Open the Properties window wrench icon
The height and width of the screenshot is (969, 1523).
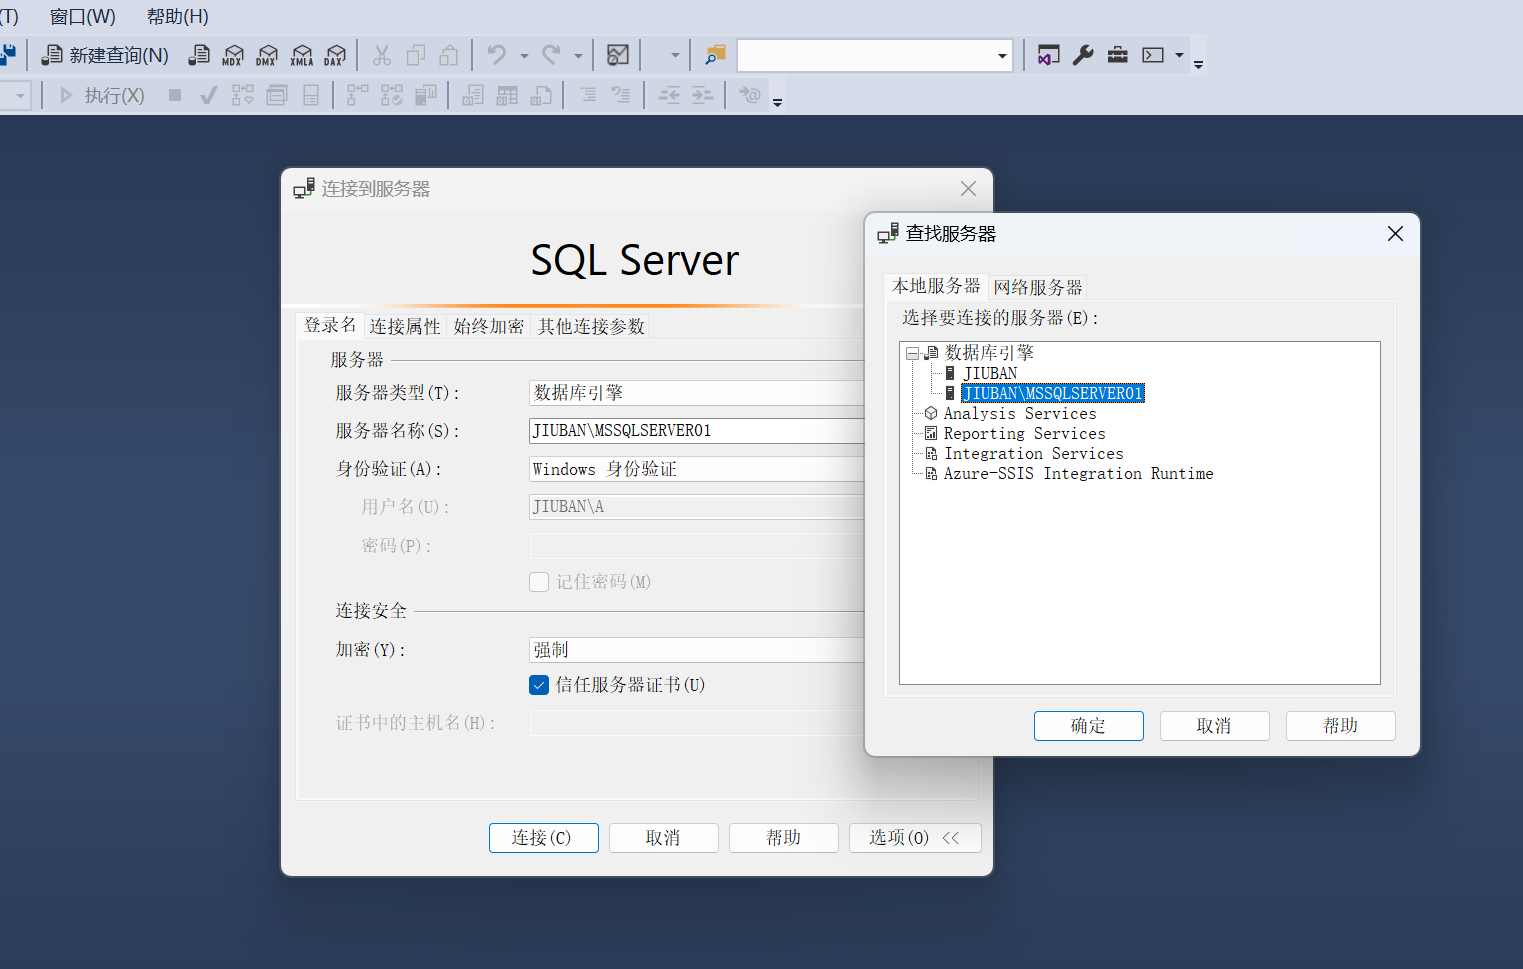(x=1083, y=55)
